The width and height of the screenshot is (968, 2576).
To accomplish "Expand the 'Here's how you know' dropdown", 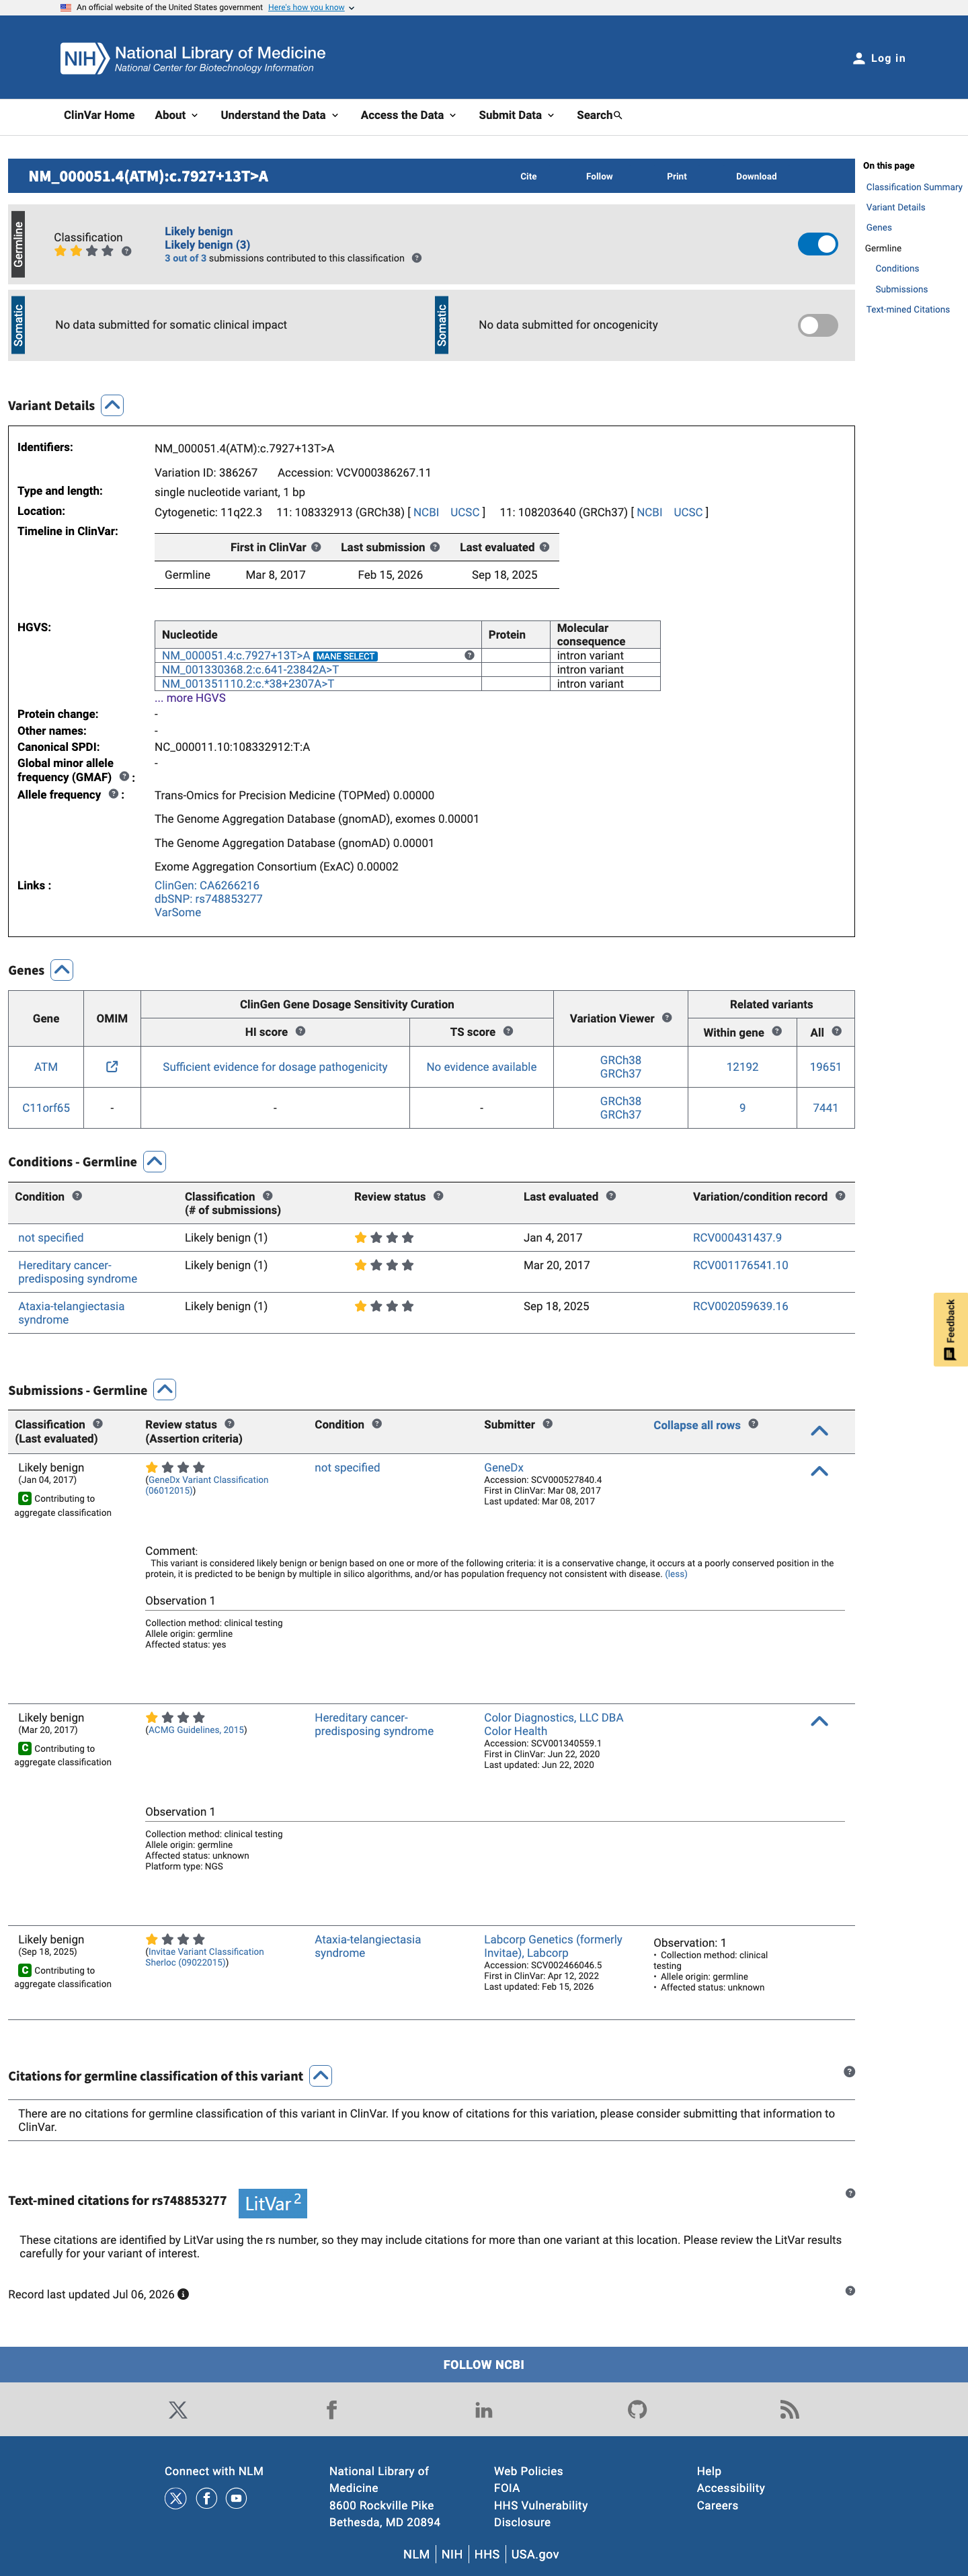I will 311,7.
